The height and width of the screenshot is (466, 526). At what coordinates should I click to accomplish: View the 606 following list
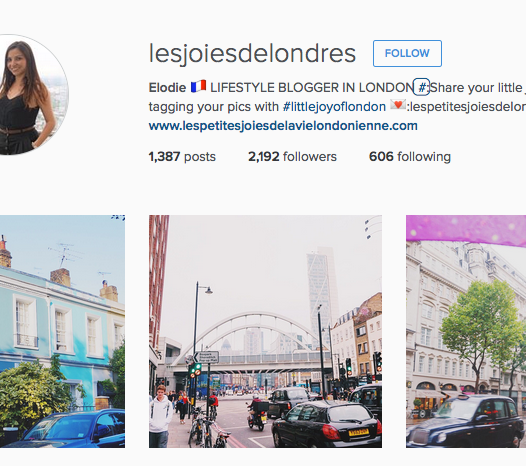pyautogui.click(x=410, y=157)
